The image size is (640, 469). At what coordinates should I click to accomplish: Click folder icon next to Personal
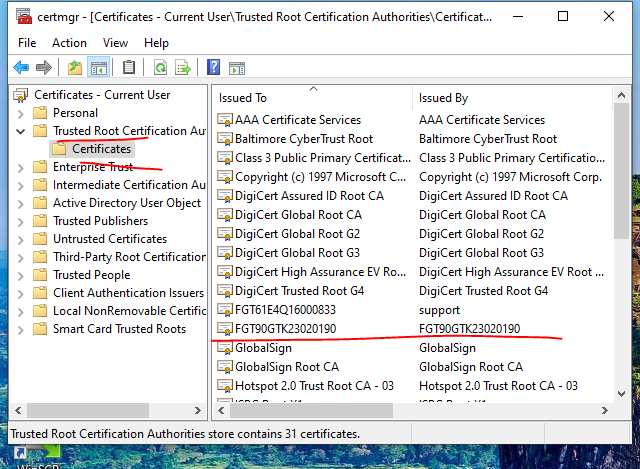tap(40, 113)
